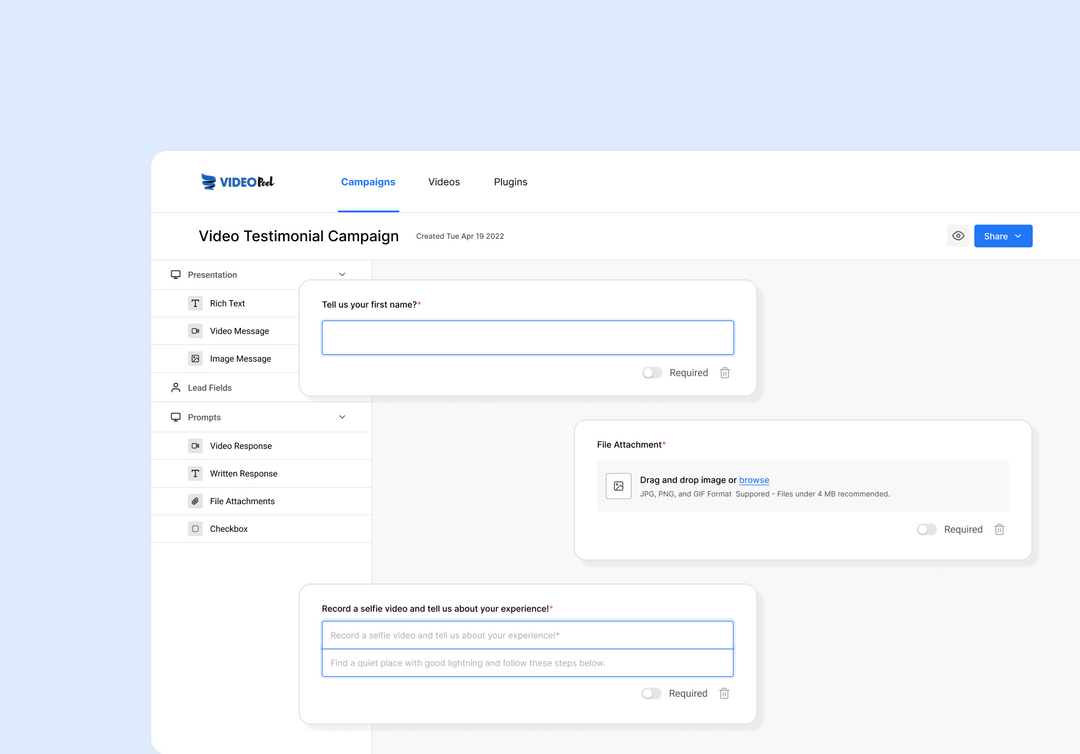This screenshot has width=1080, height=754.
Task: Click the blue Share button
Action: tap(996, 235)
